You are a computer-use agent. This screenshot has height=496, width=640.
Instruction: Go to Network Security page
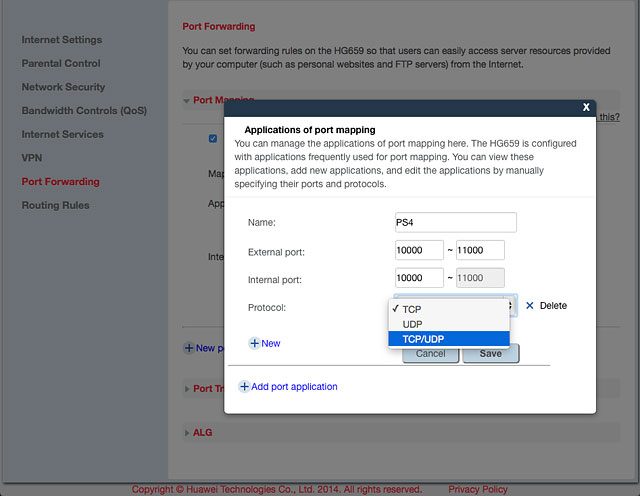[x=63, y=87]
